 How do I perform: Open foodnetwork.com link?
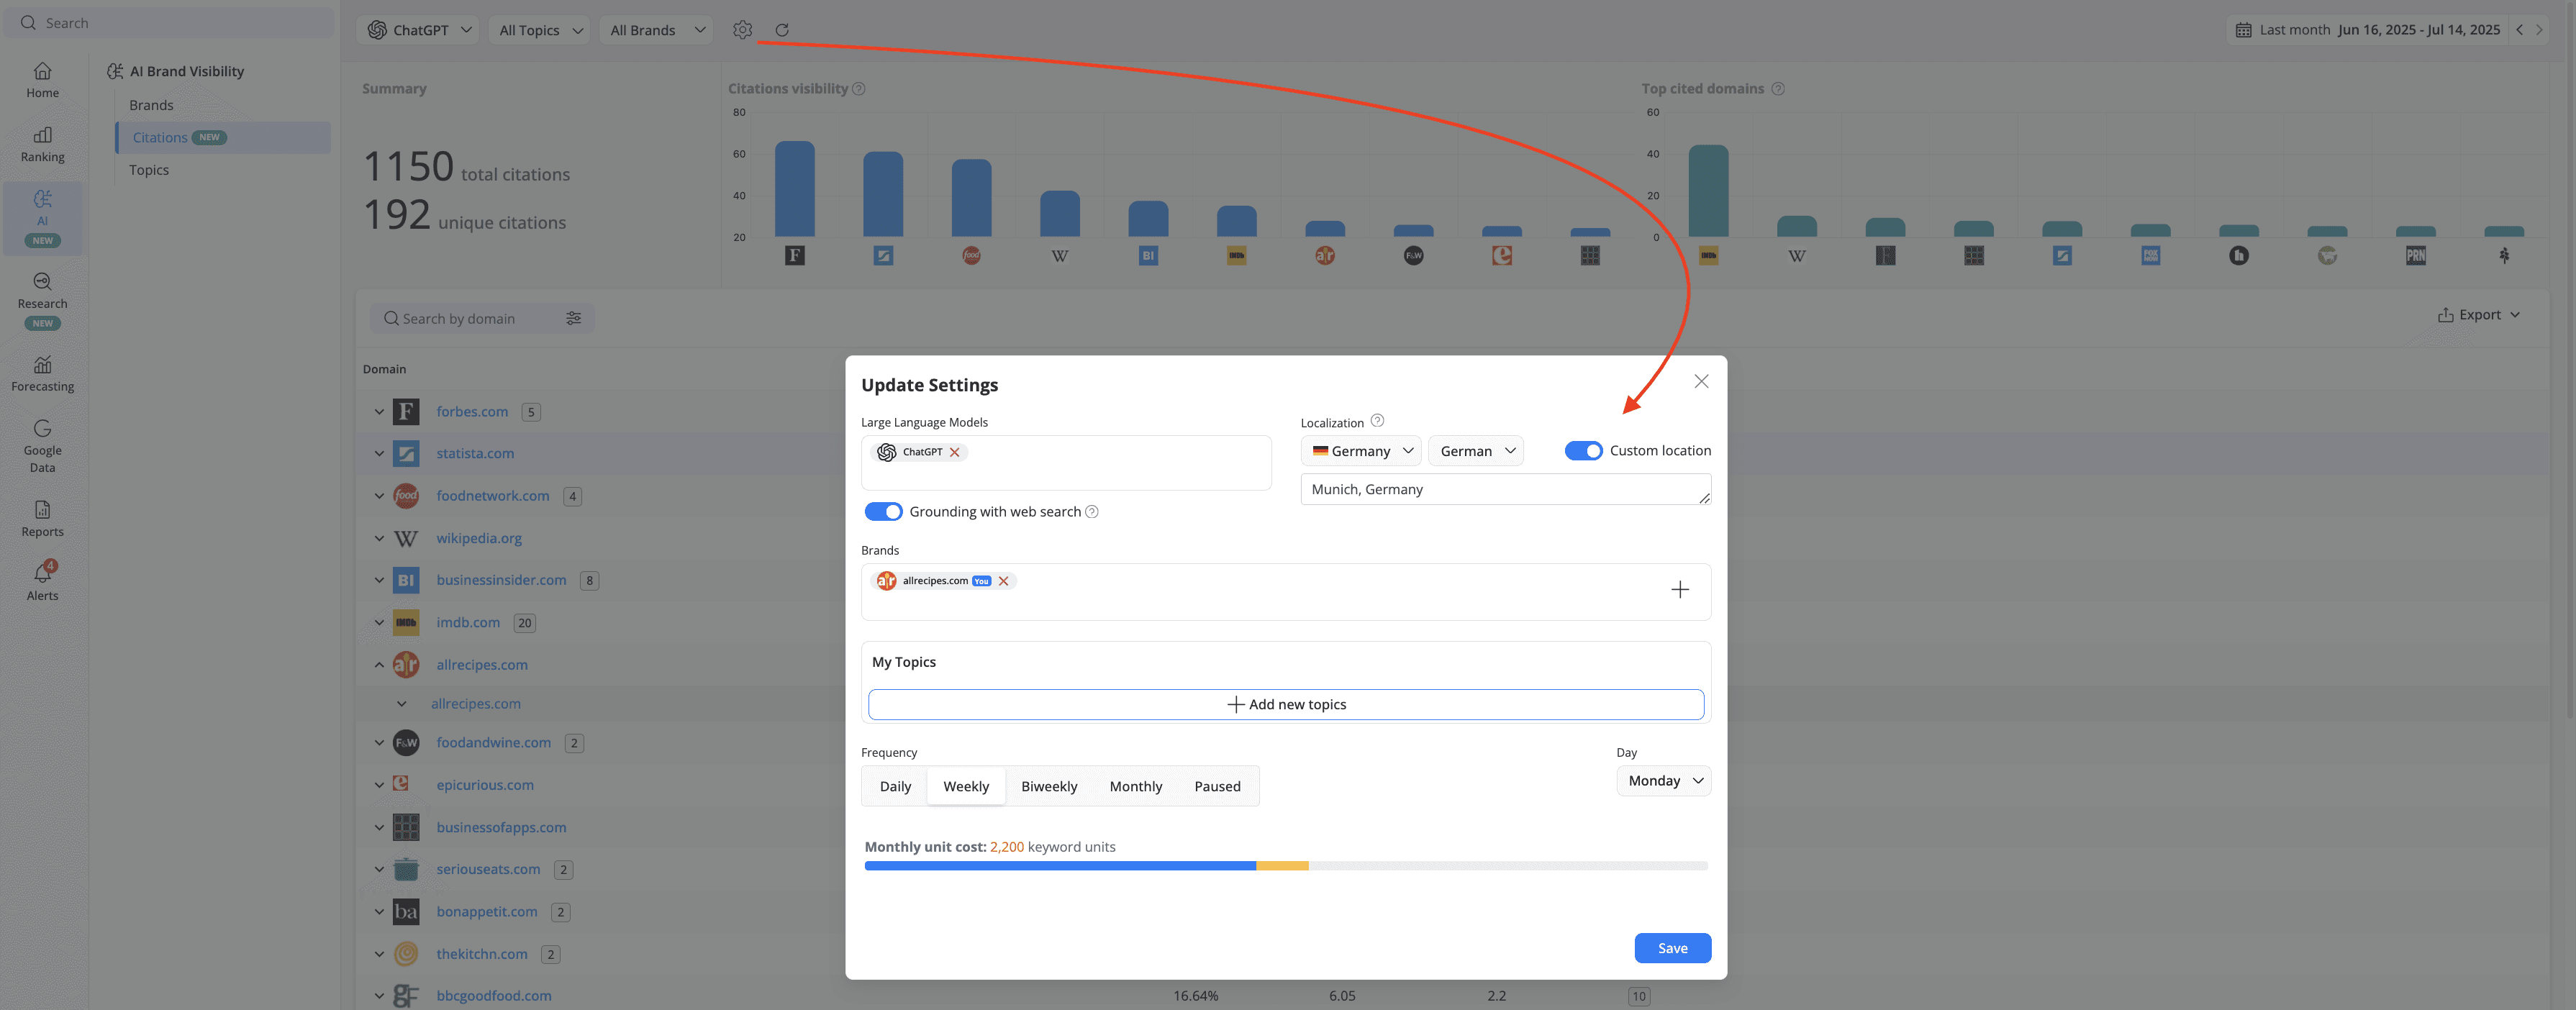click(x=493, y=496)
